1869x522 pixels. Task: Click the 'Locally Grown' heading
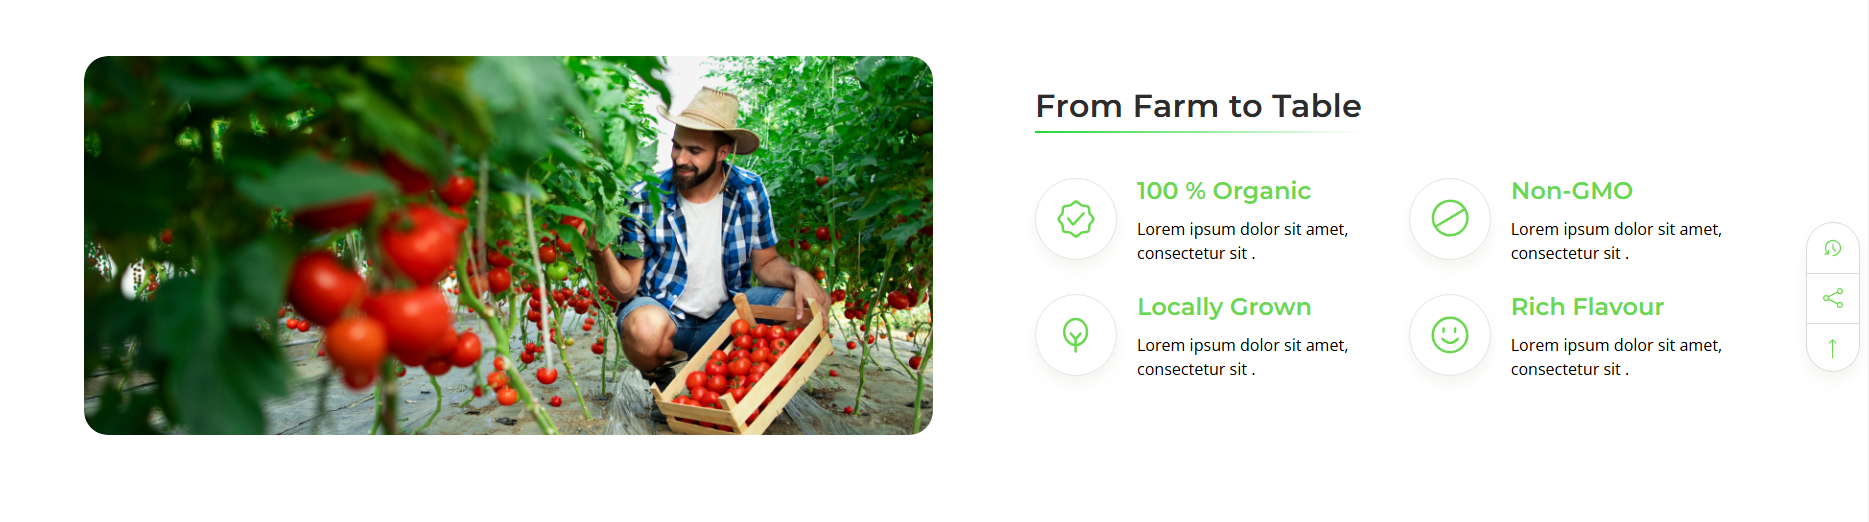click(1224, 307)
